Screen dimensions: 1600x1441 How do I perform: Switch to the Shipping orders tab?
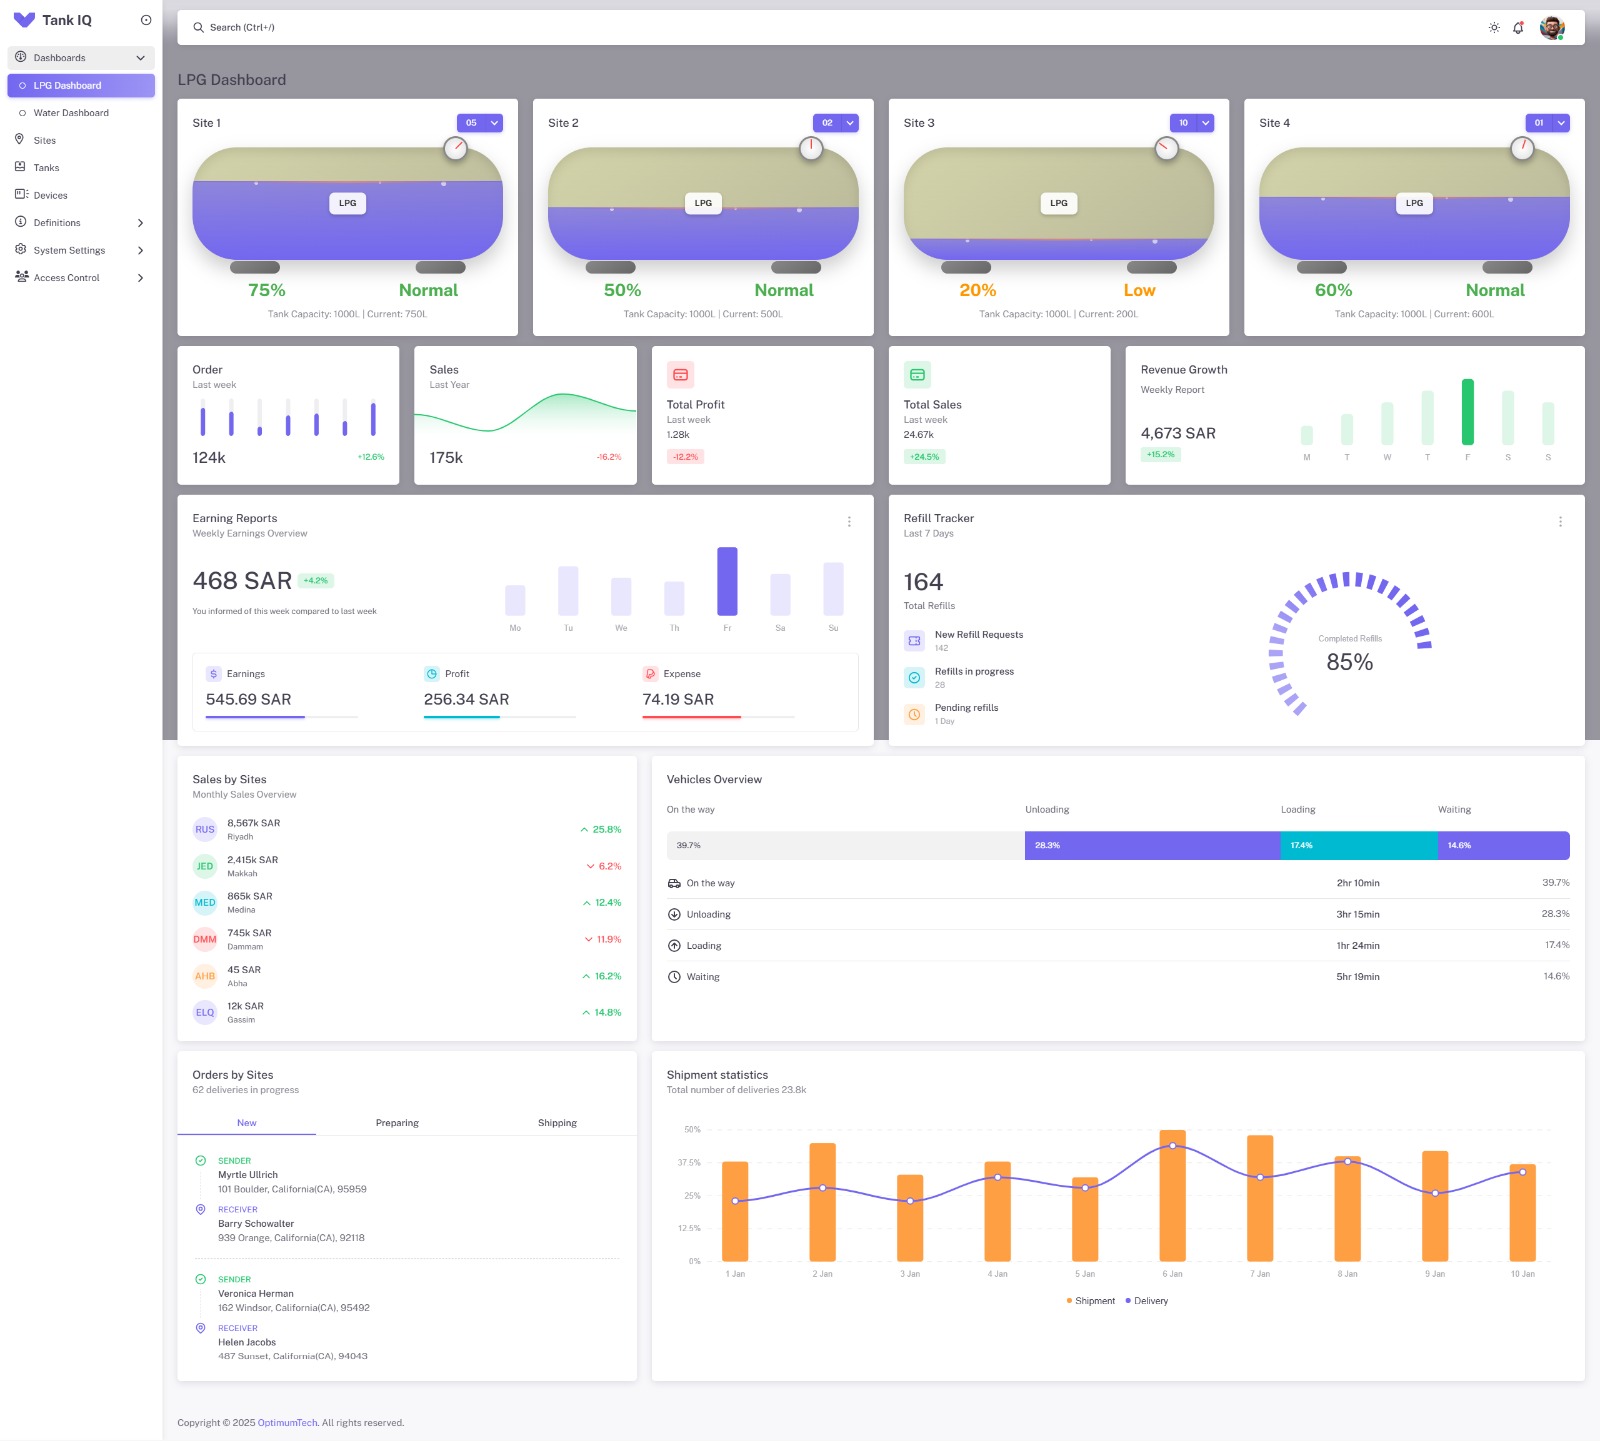(x=557, y=1123)
